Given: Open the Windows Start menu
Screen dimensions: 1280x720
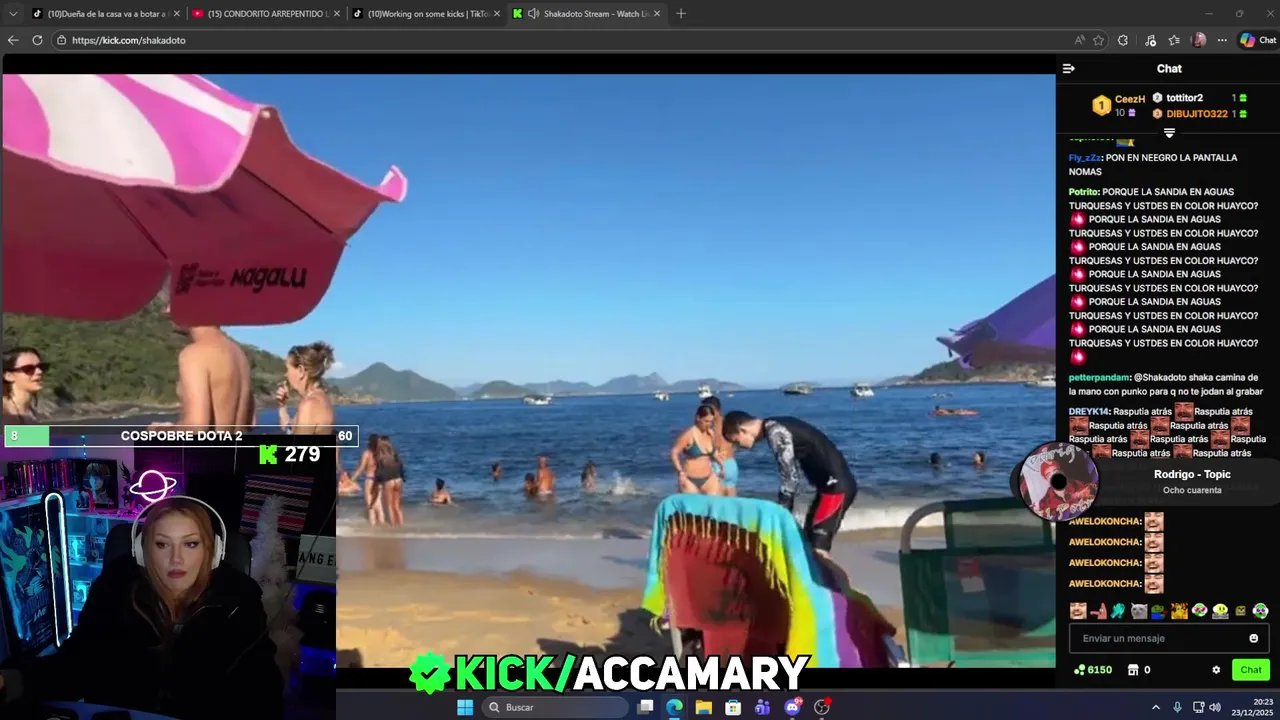Looking at the screenshot, I should [x=465, y=707].
